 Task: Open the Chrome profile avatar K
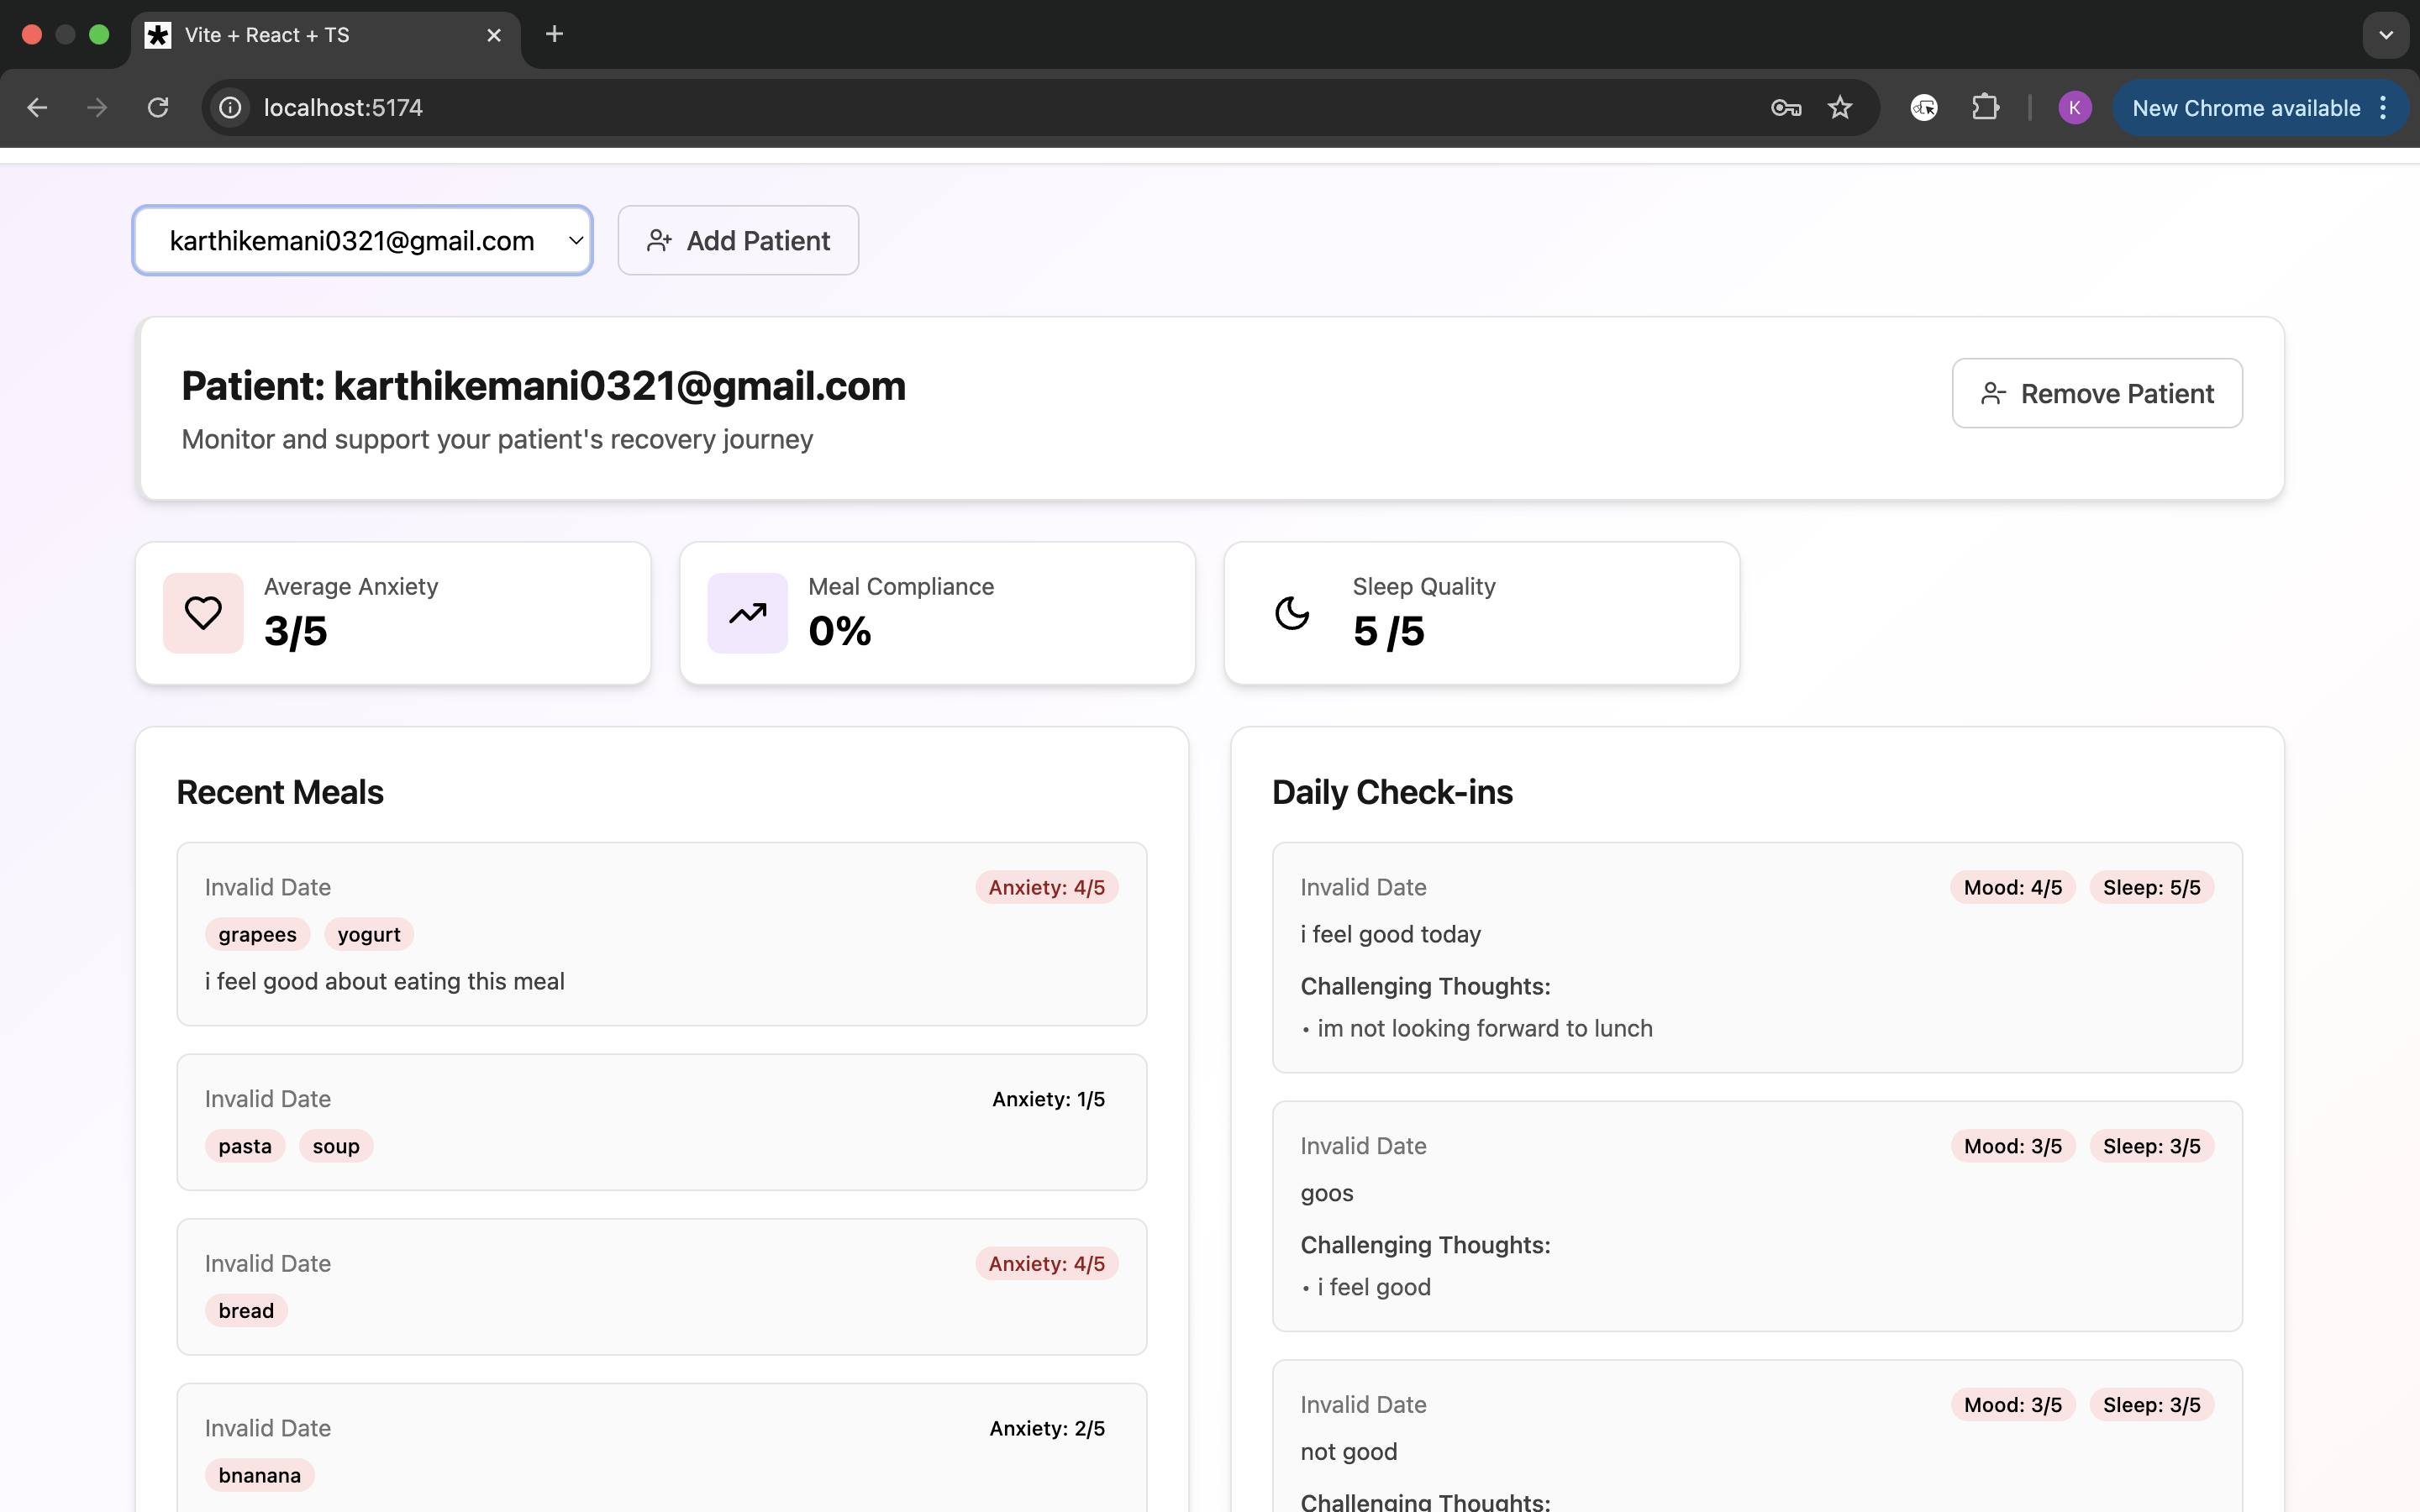[x=2074, y=108]
